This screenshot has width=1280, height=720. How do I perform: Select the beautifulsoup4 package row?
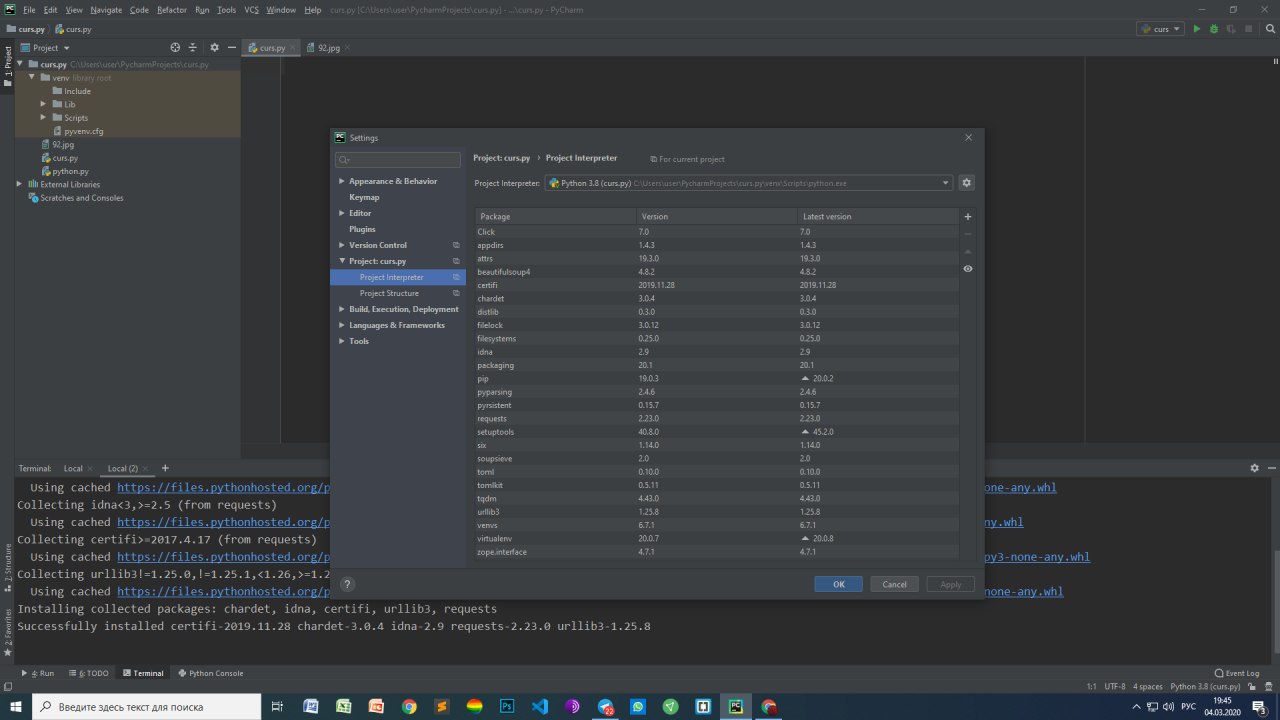pos(716,272)
